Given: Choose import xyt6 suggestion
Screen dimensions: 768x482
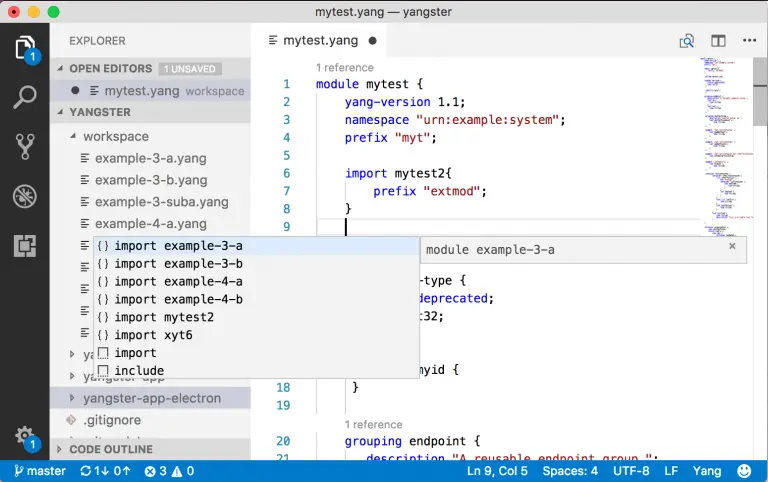Looking at the screenshot, I should point(256,335).
